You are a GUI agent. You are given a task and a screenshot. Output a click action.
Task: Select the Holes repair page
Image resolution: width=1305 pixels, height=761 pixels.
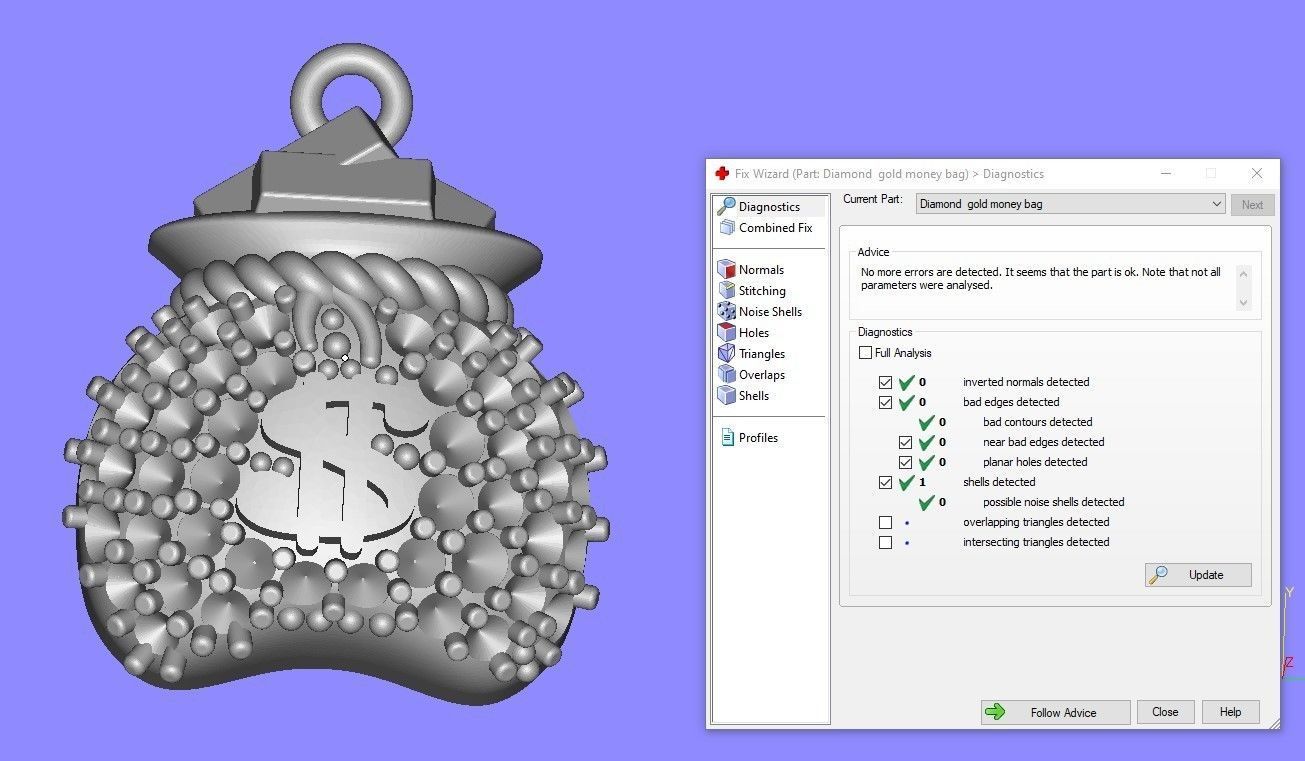[751, 332]
